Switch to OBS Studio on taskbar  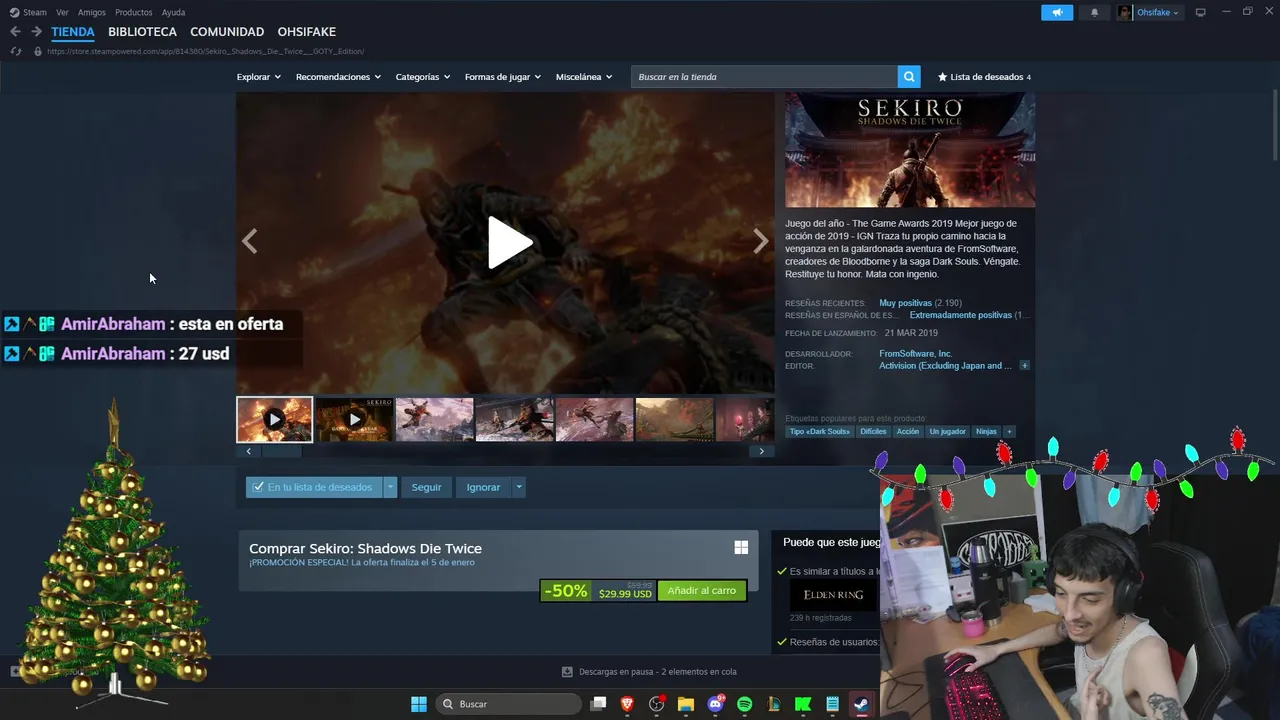point(657,704)
